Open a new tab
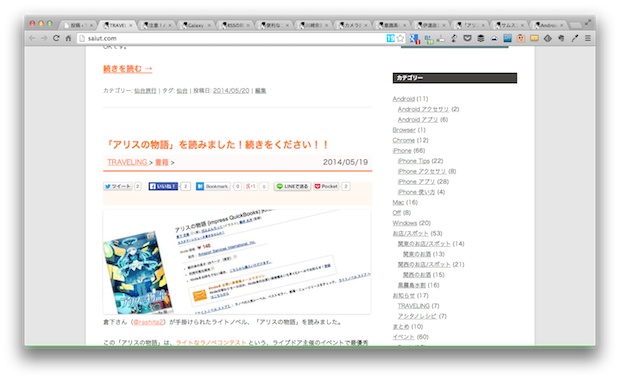Screen dimensions: 620x380 [x=575, y=25]
